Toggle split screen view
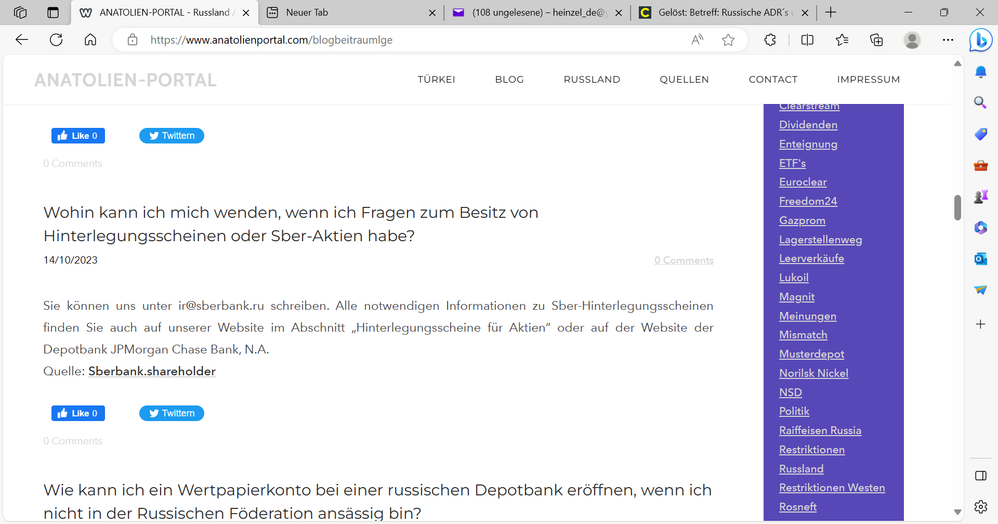 point(807,39)
